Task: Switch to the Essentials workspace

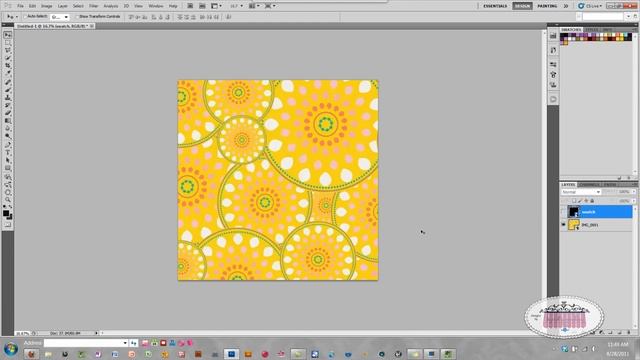Action: click(x=495, y=6)
